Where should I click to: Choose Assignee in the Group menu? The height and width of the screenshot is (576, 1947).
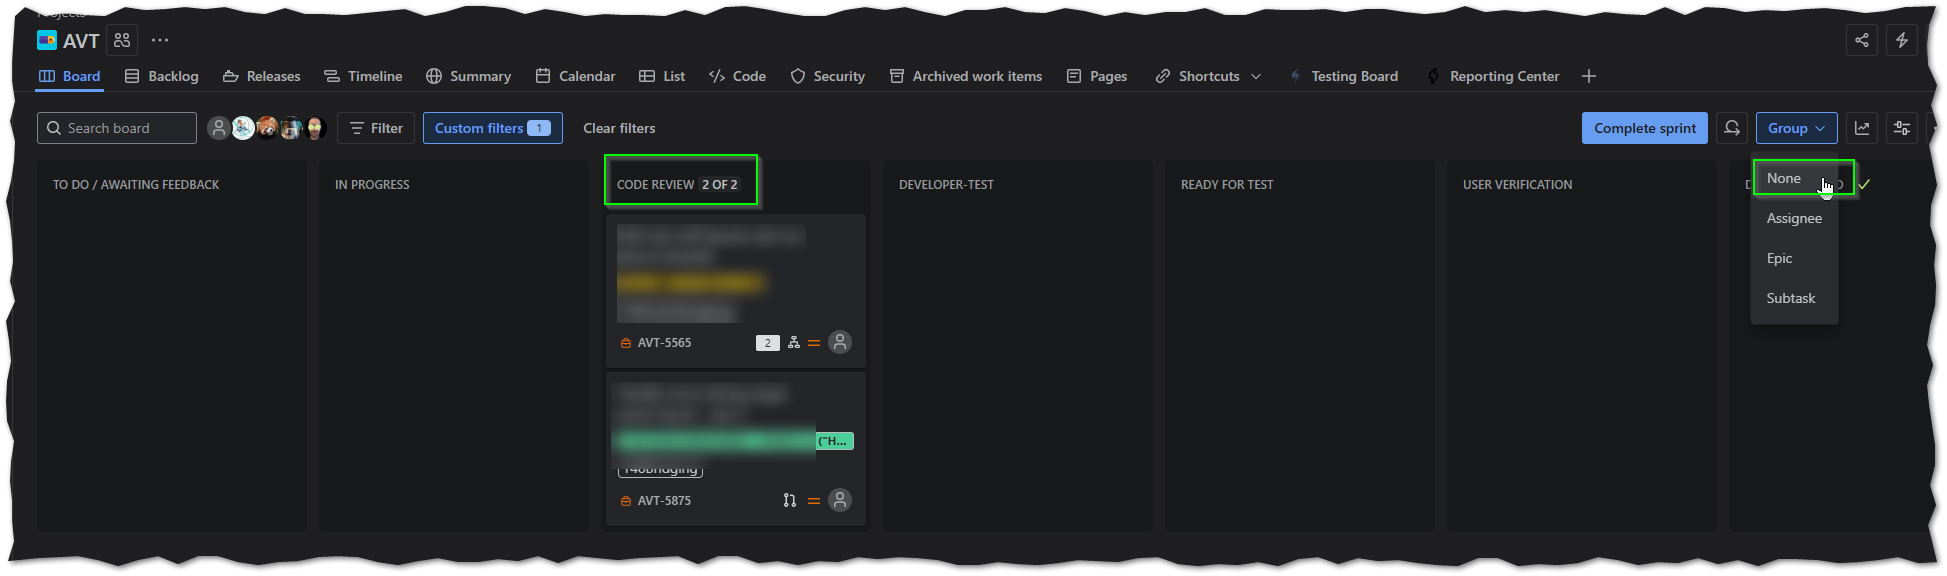click(x=1795, y=218)
